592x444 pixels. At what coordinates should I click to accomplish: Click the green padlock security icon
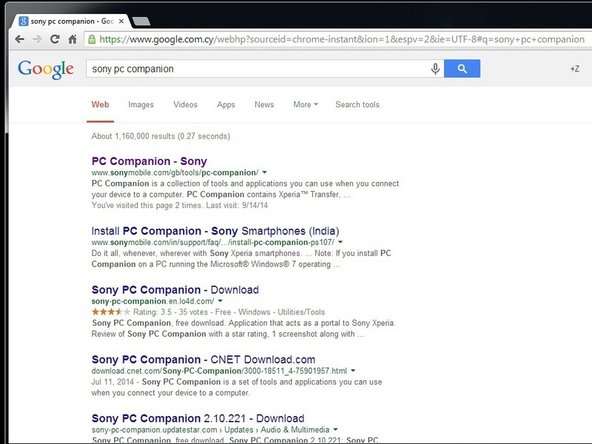92,39
